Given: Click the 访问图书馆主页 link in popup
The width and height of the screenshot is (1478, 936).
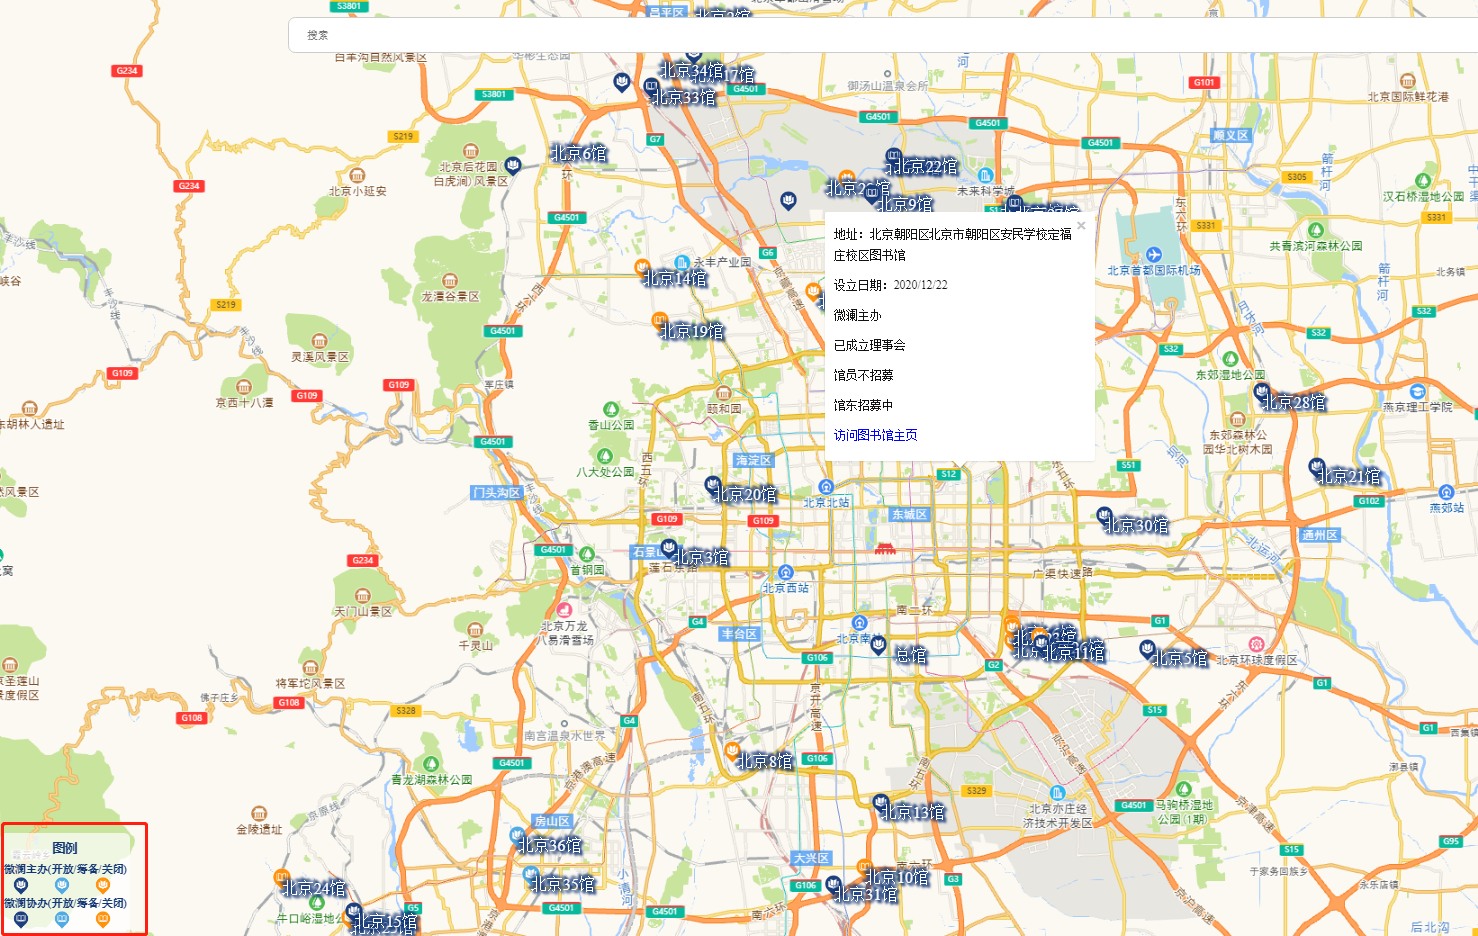Looking at the screenshot, I should [x=875, y=435].
